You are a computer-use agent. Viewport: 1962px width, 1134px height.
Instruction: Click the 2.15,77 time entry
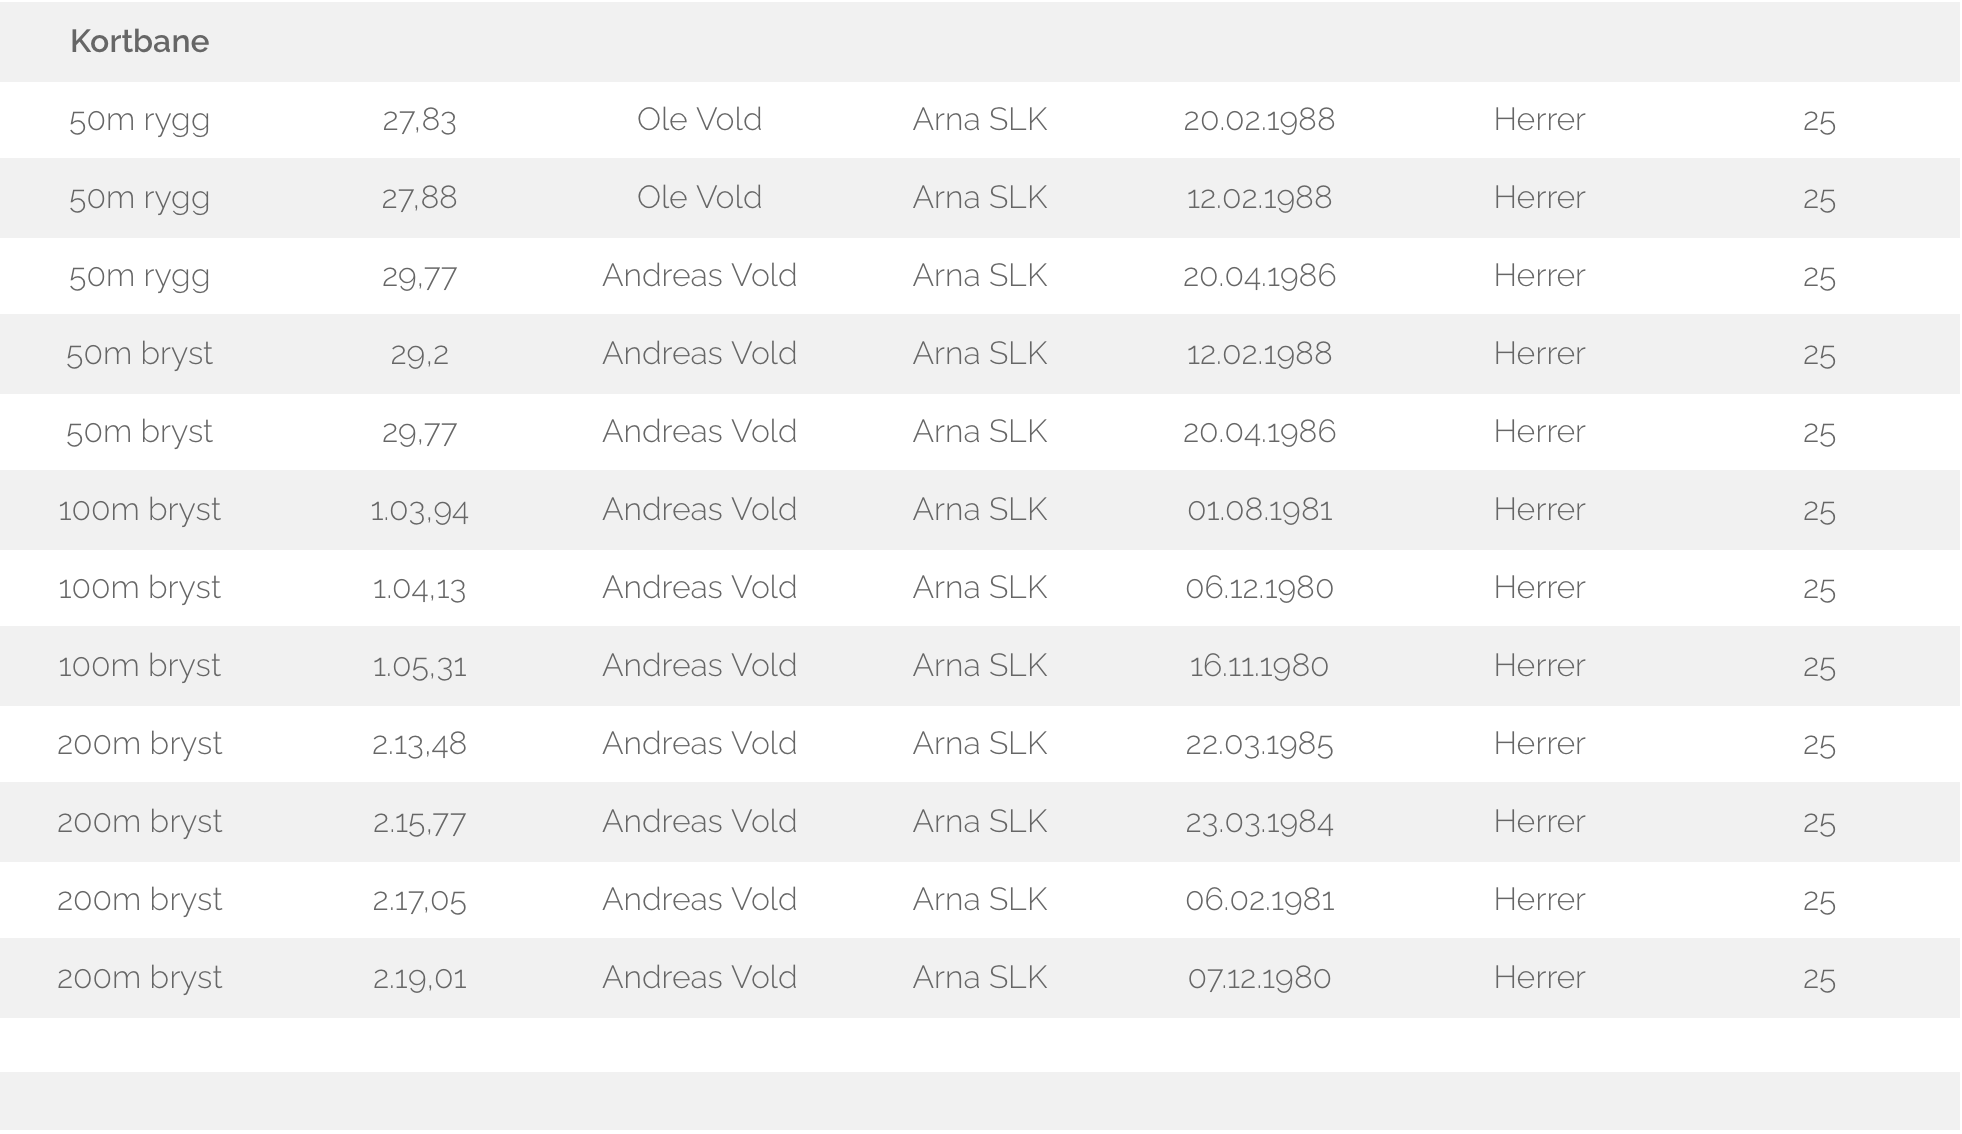(x=419, y=822)
